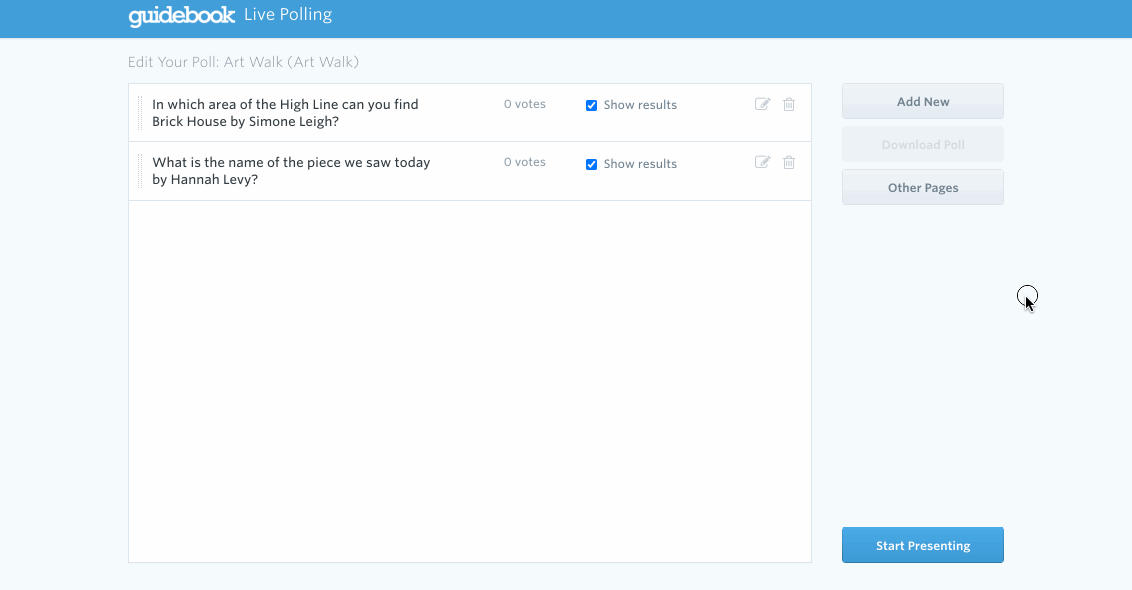The width and height of the screenshot is (1132, 590).
Task: Click the Add New button
Action: point(923,101)
